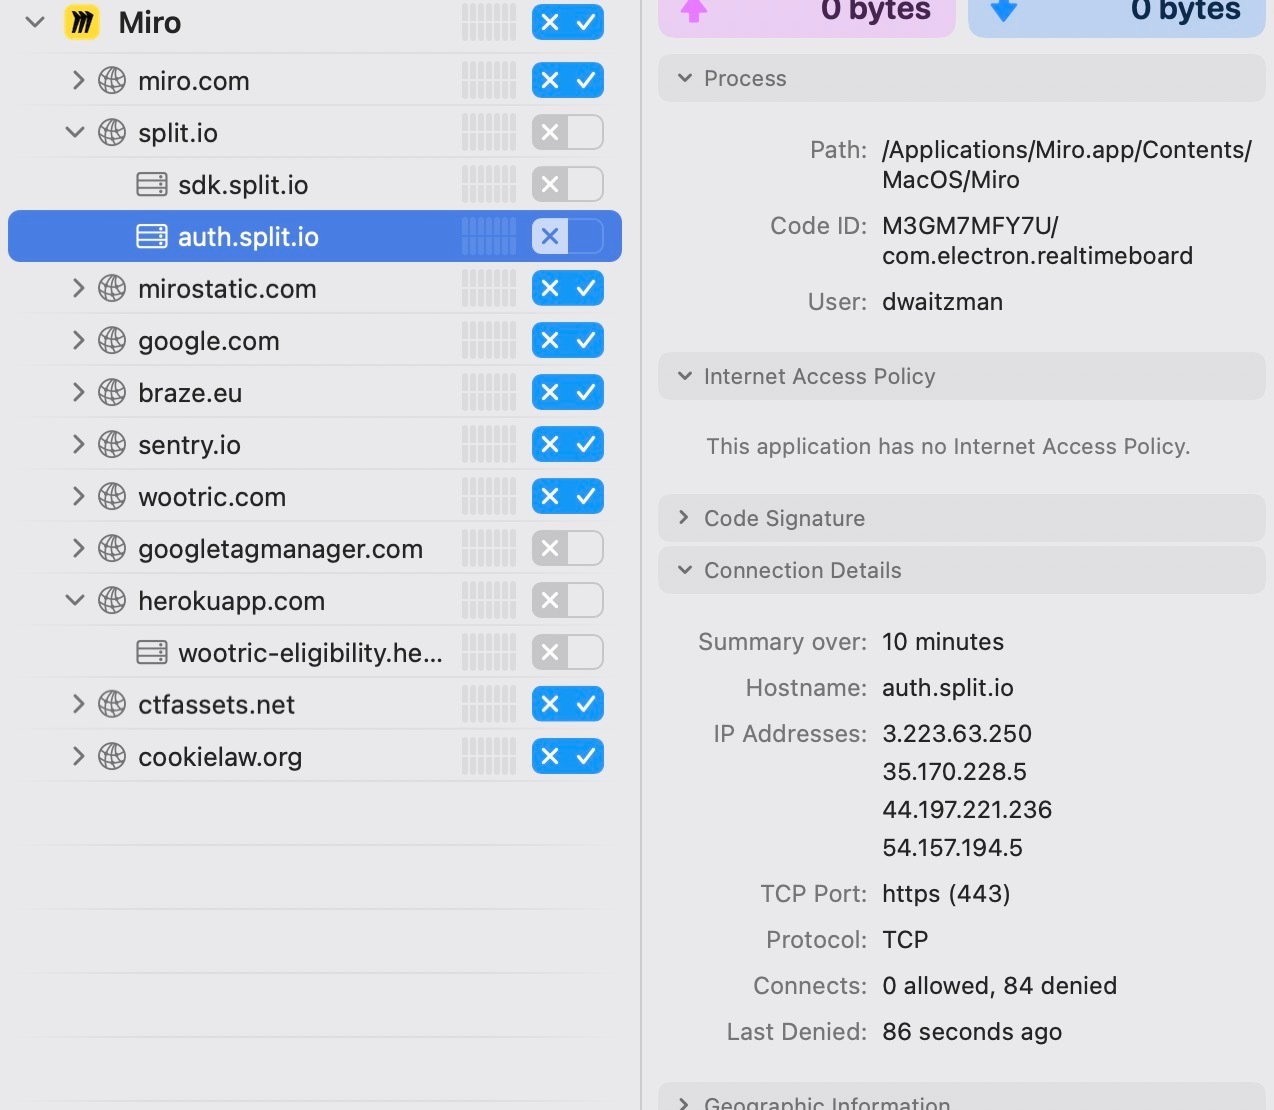This screenshot has width=1274, height=1110.
Task: Click the download arrow icon
Action: (x=1004, y=10)
